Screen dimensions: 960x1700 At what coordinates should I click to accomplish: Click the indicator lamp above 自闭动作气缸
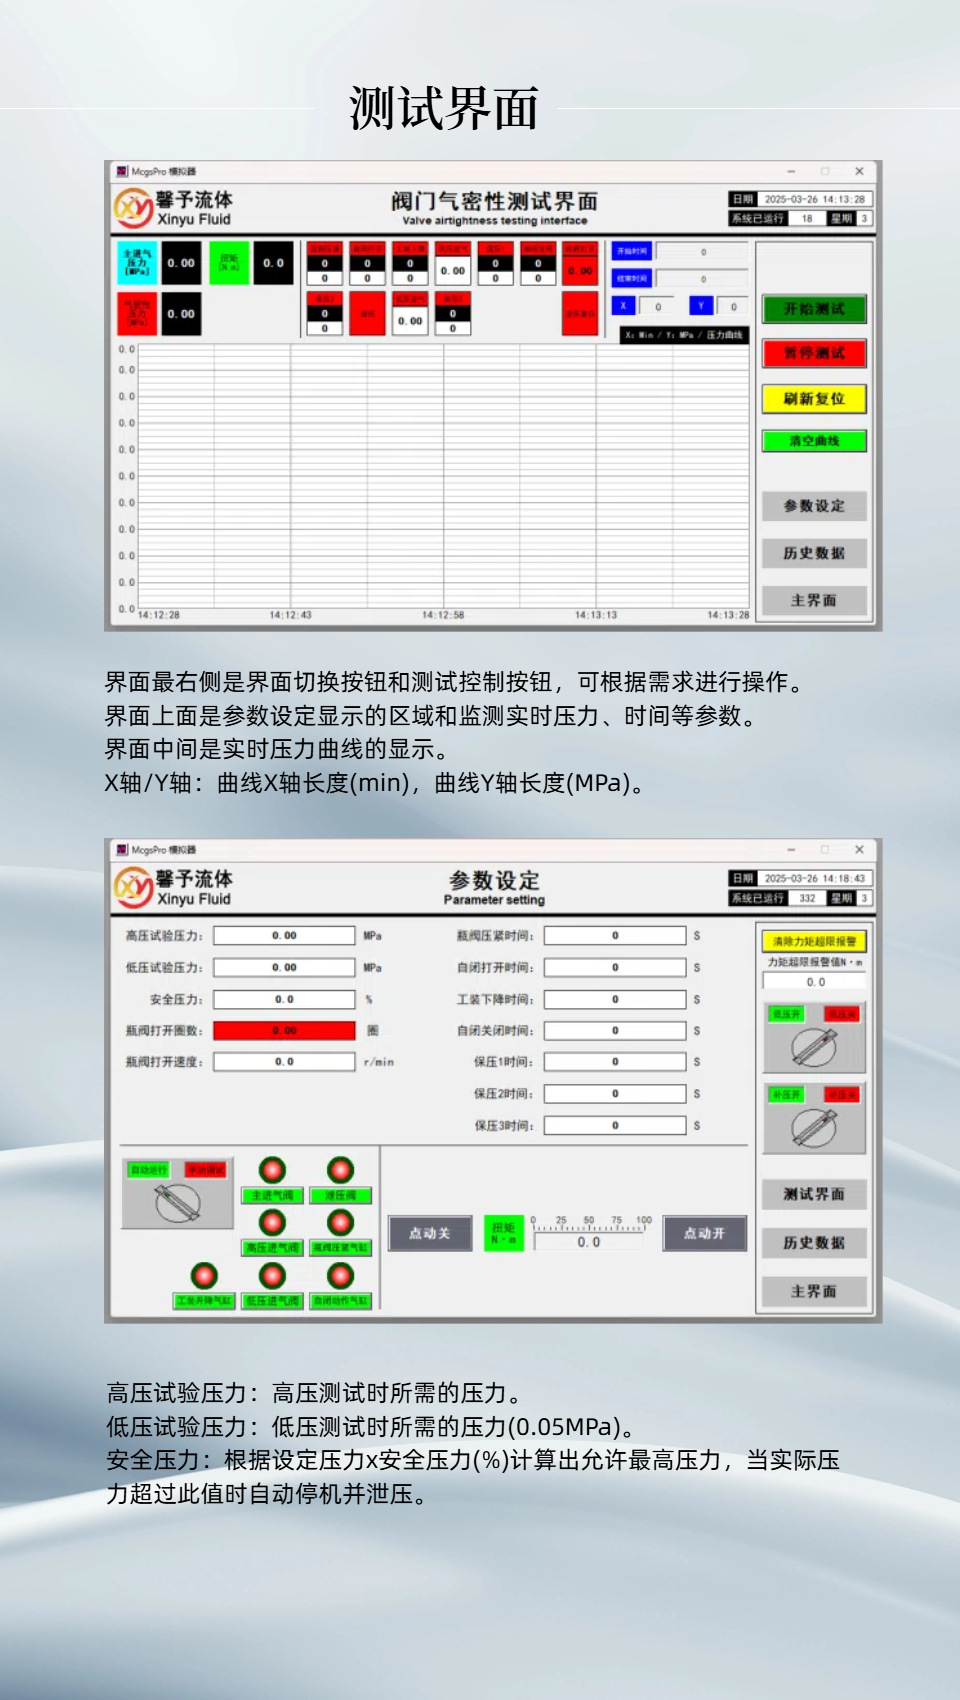[341, 1275]
